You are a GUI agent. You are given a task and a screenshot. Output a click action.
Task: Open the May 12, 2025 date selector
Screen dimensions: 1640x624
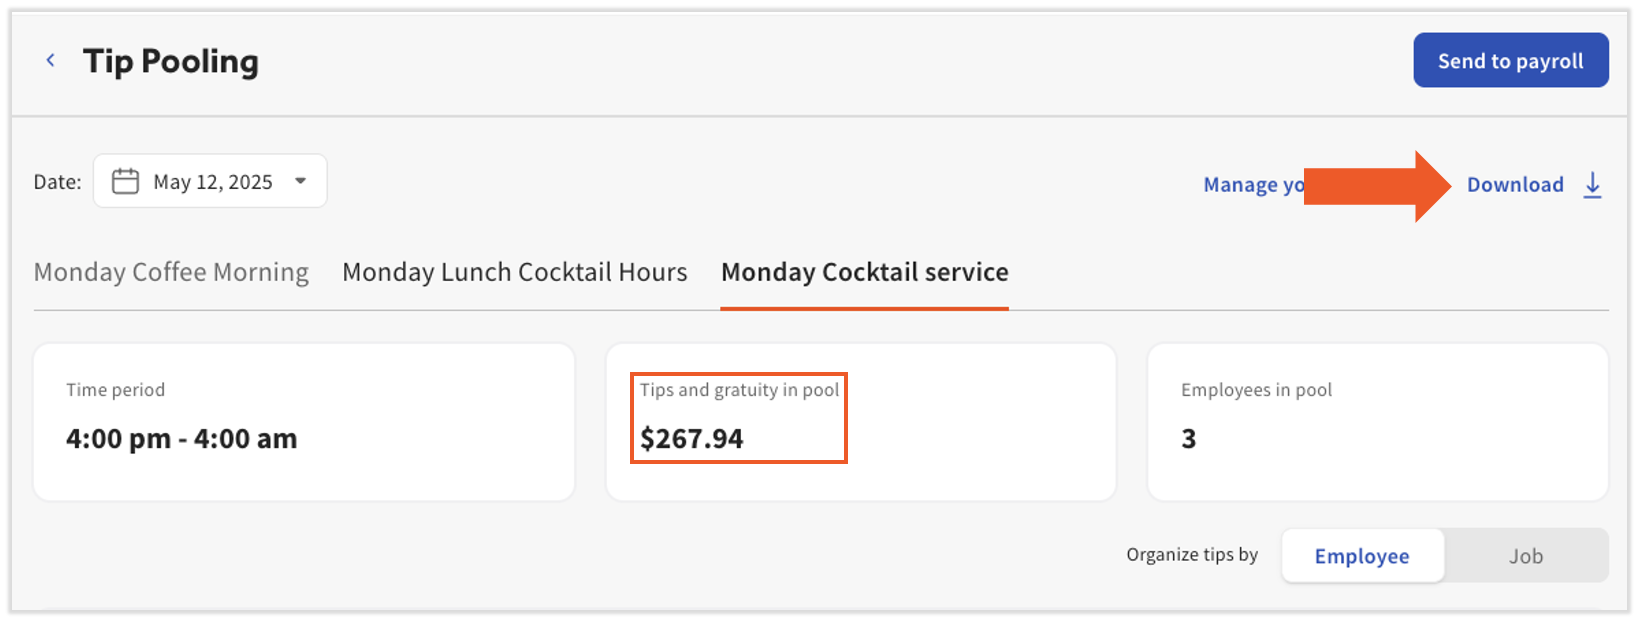pos(212,181)
